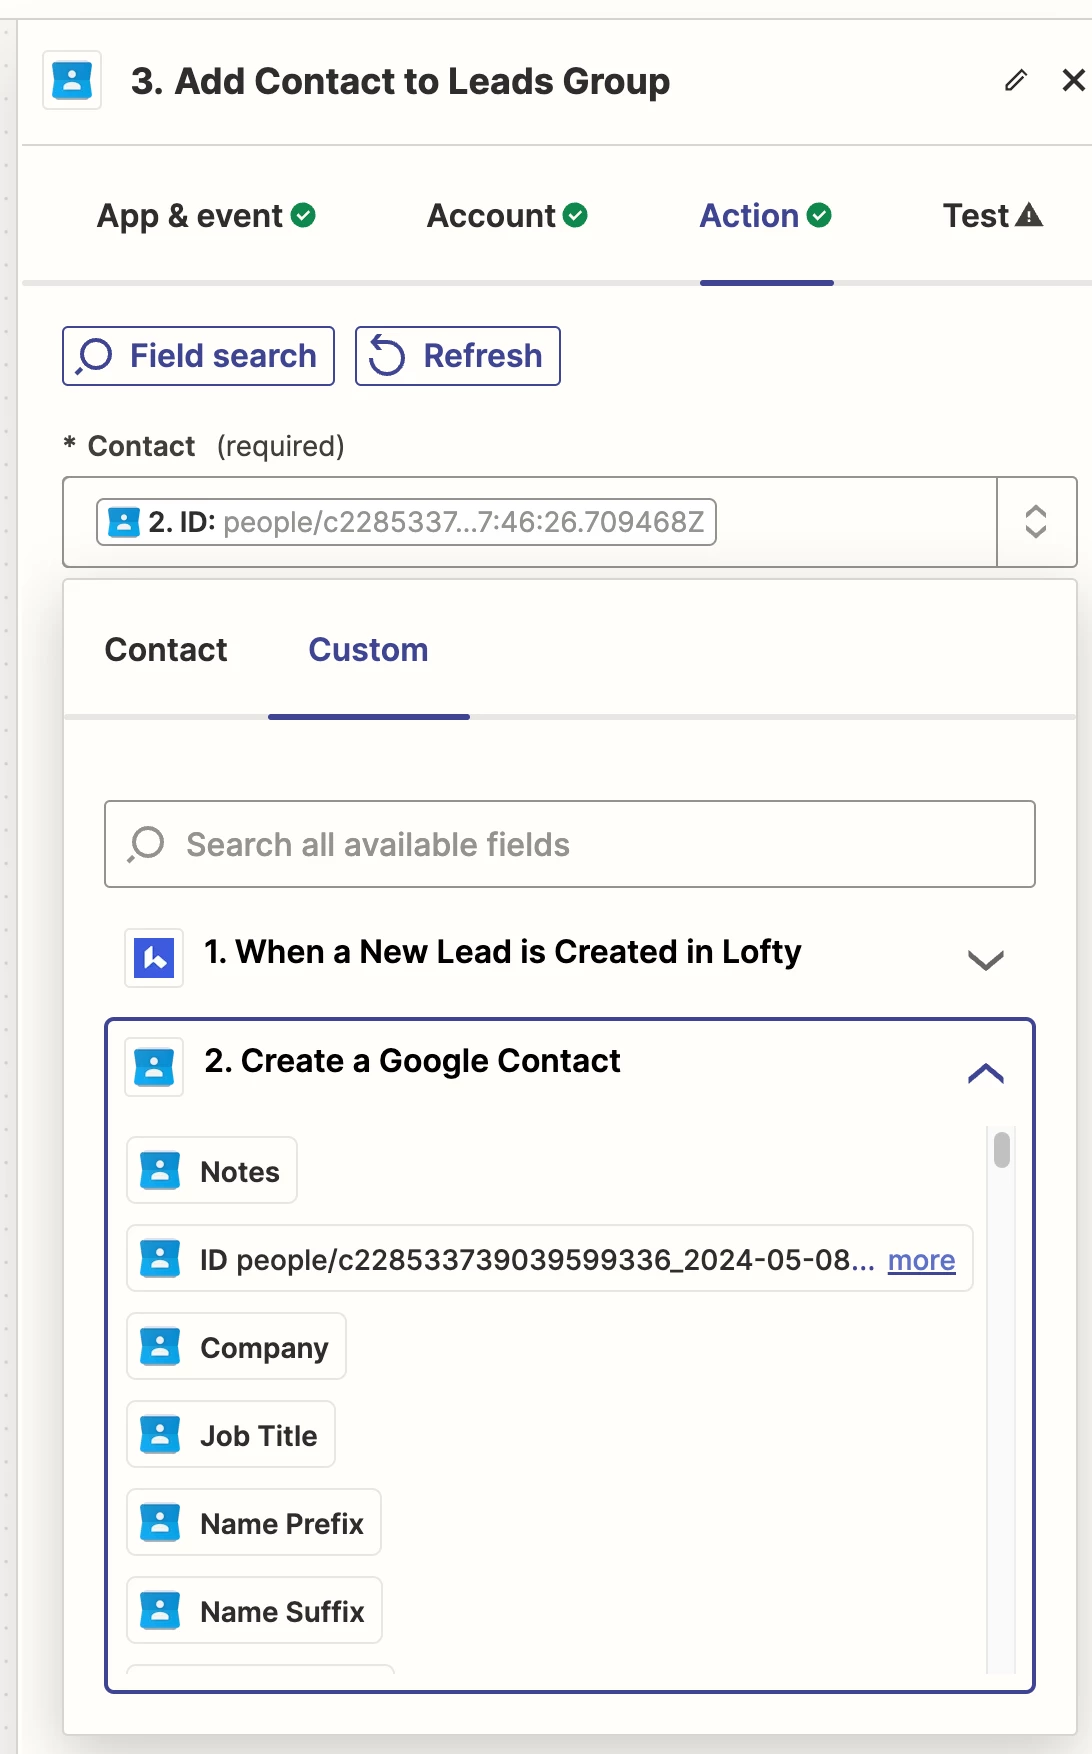Close the step editor panel

1073,80
